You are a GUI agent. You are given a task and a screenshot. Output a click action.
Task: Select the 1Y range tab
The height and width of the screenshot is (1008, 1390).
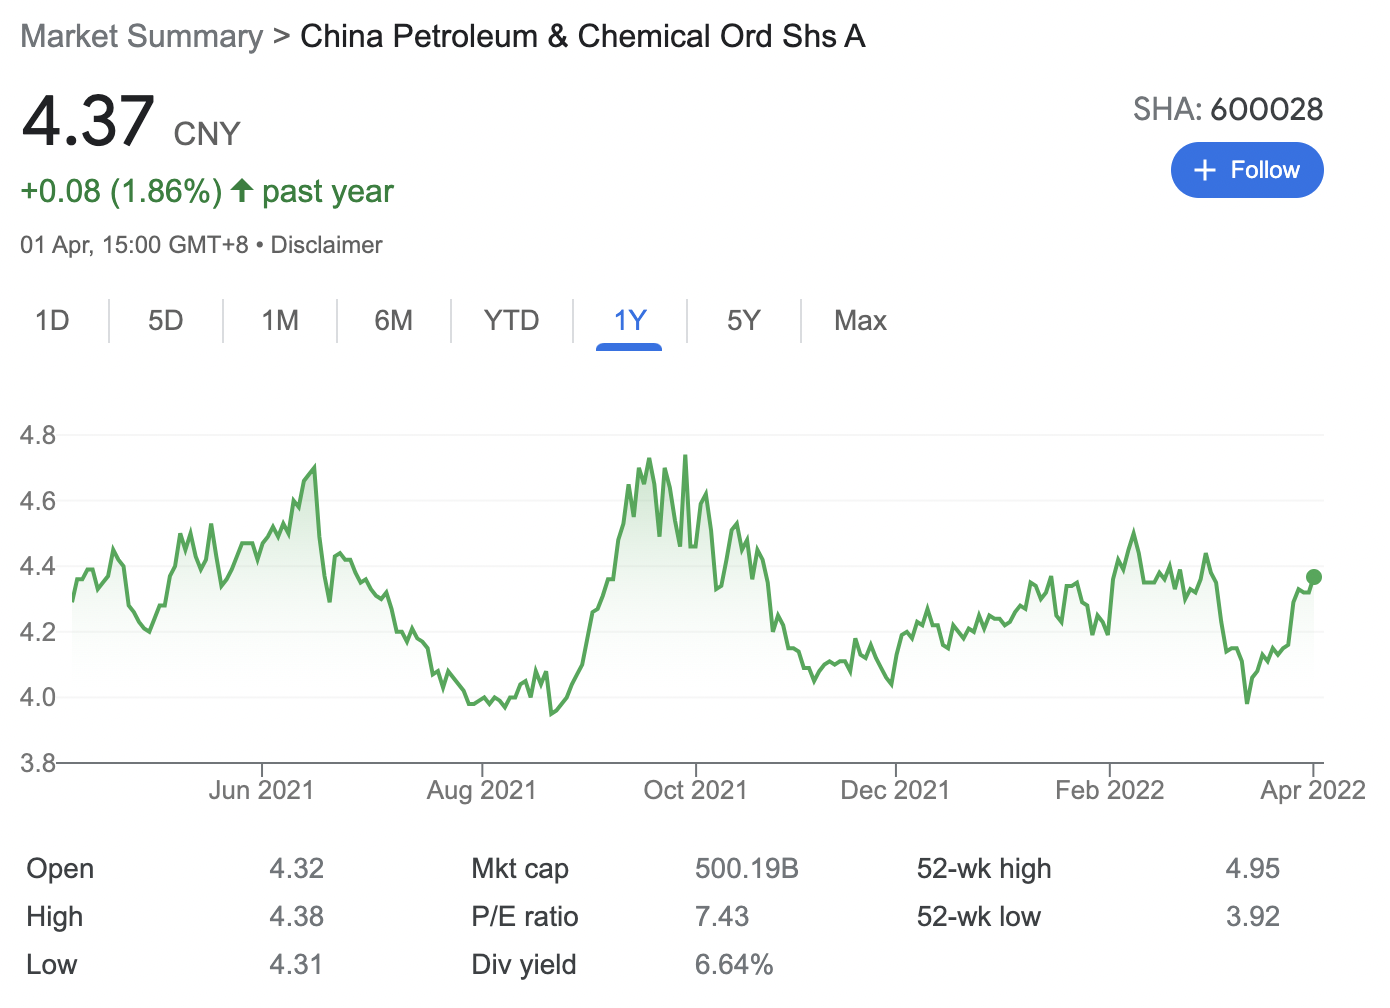click(x=629, y=320)
